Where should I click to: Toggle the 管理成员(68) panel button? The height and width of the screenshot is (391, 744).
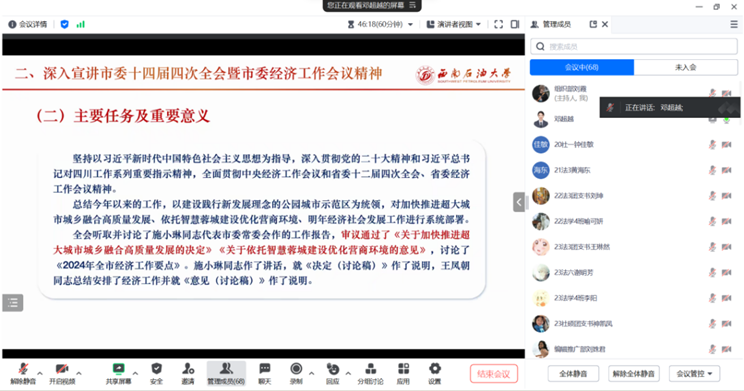(x=226, y=373)
